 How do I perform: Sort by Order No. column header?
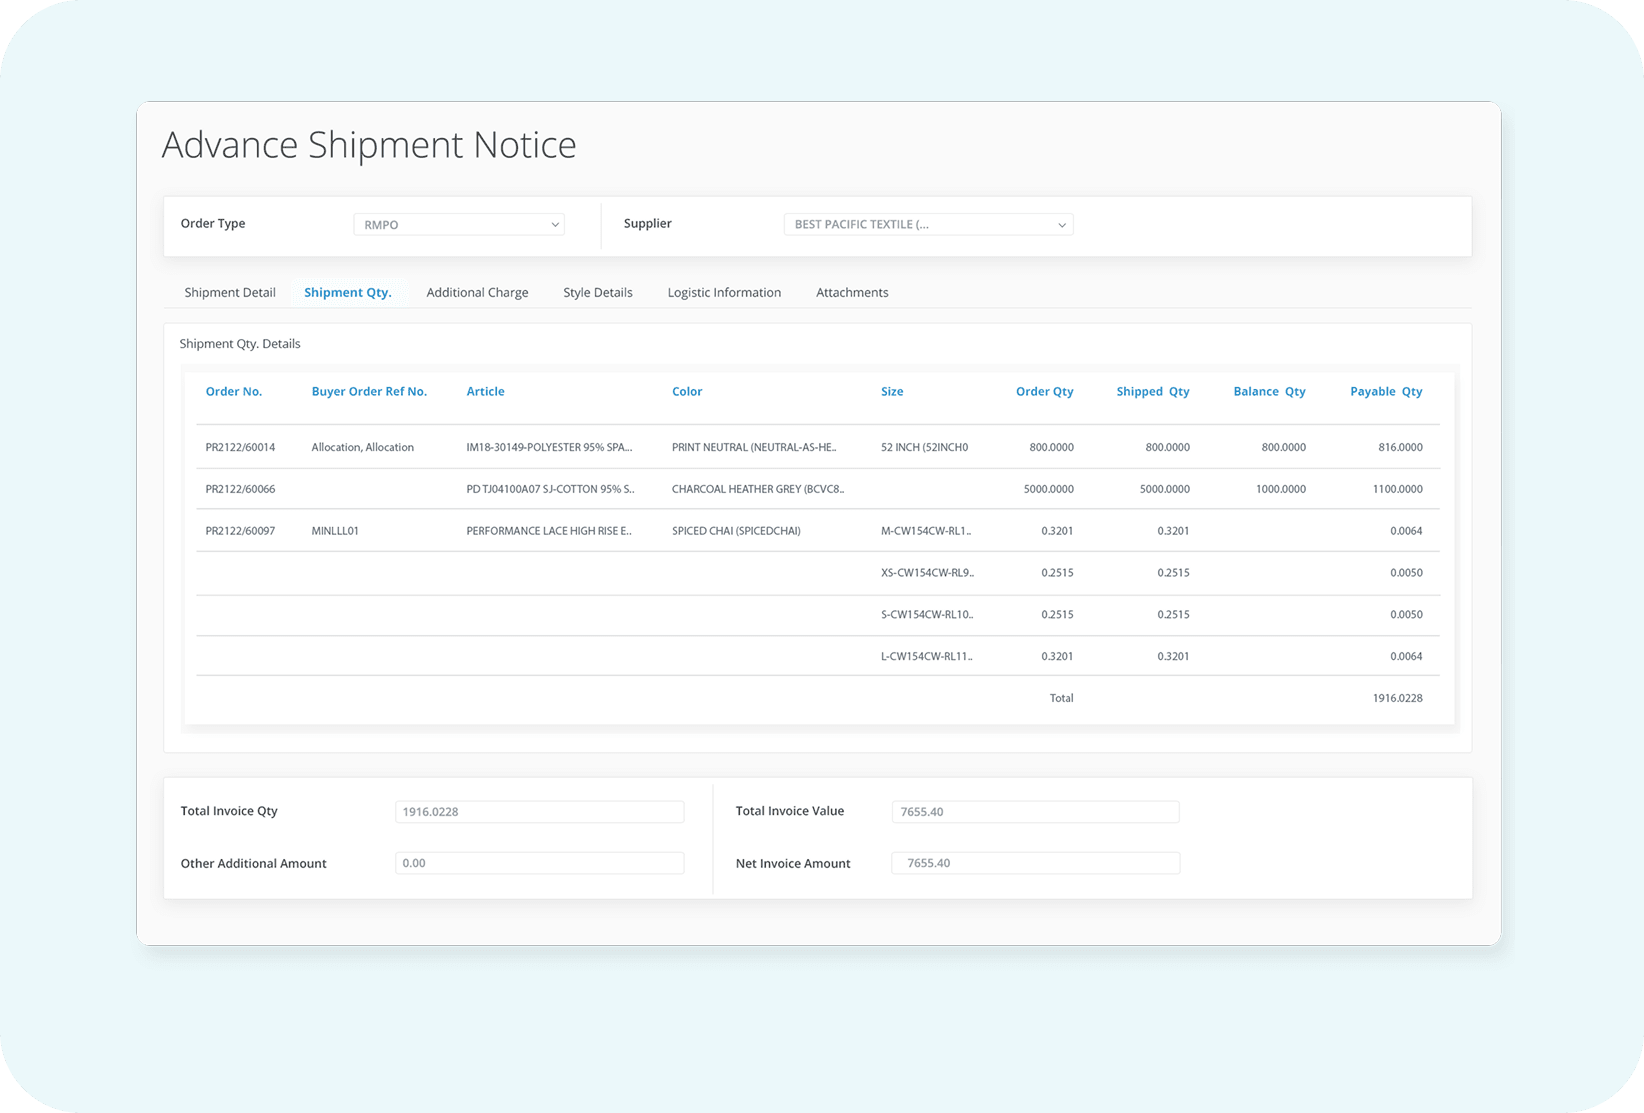tap(234, 391)
